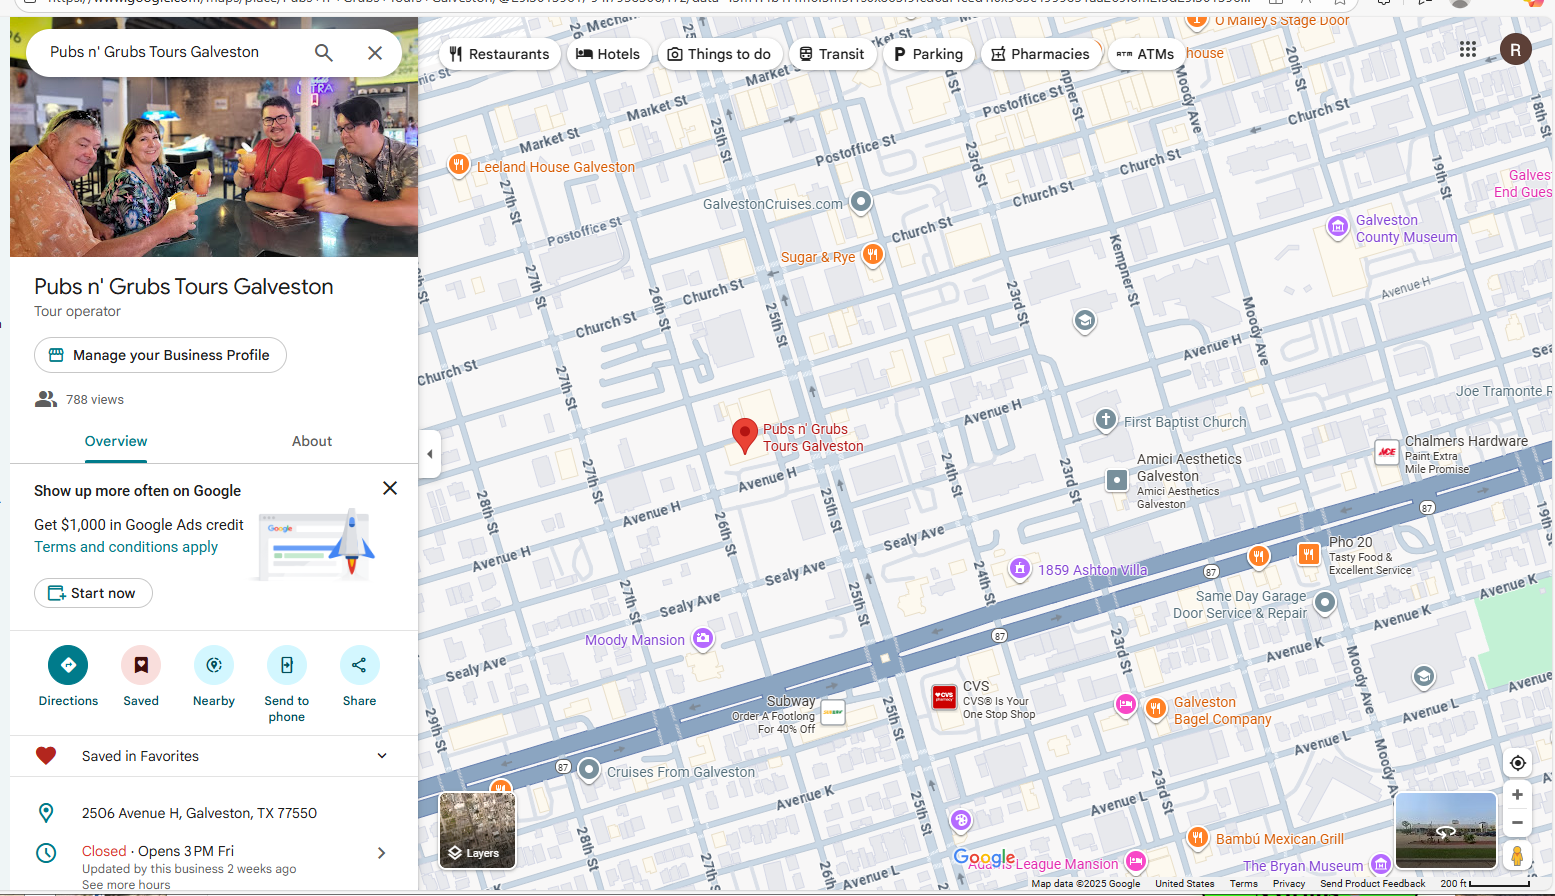Filter map by Pharmacies
1555x896 pixels.
(1040, 54)
